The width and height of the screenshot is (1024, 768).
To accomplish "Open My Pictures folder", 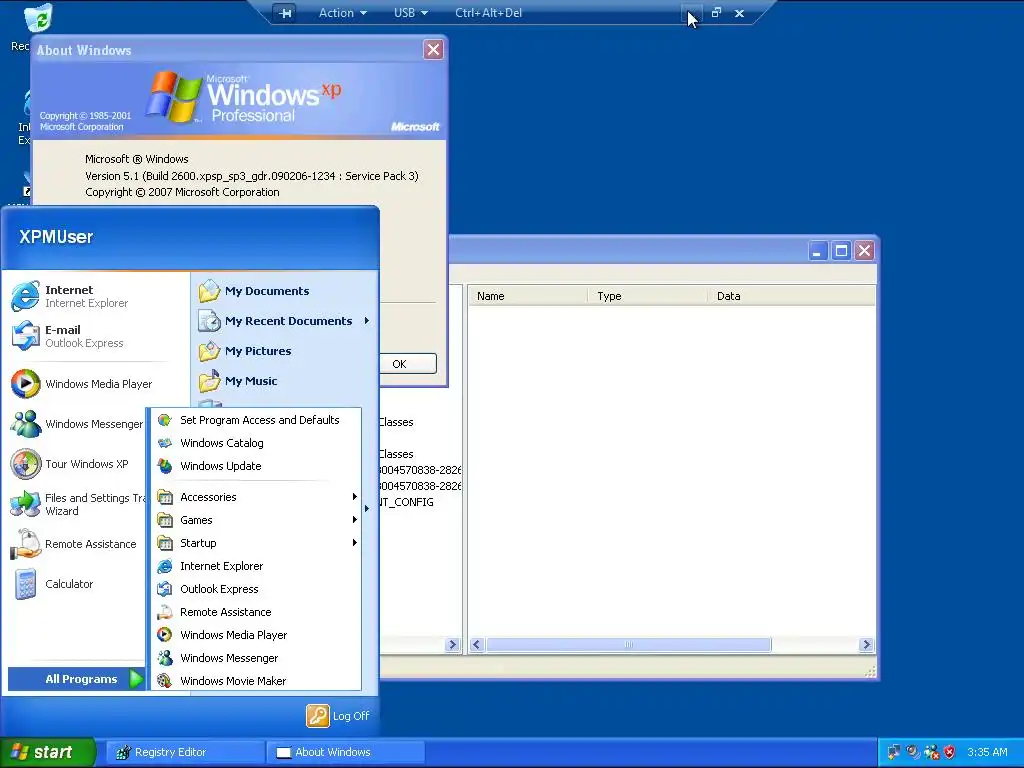I will 244,351.
